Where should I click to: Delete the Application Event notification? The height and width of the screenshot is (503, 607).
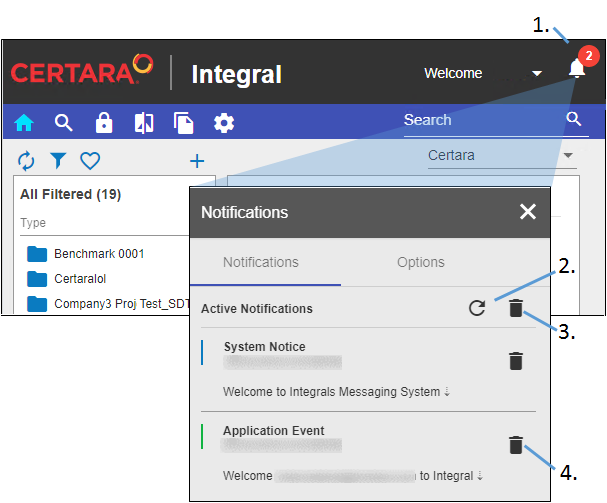pyautogui.click(x=516, y=445)
